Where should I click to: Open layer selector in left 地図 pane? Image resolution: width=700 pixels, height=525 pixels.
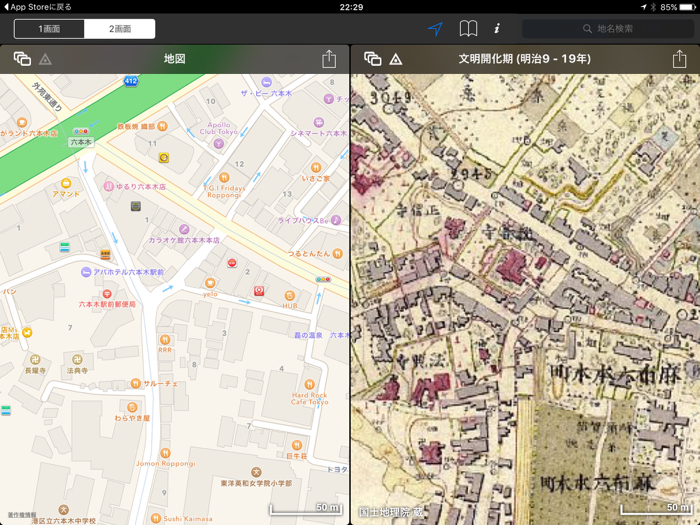(x=21, y=59)
